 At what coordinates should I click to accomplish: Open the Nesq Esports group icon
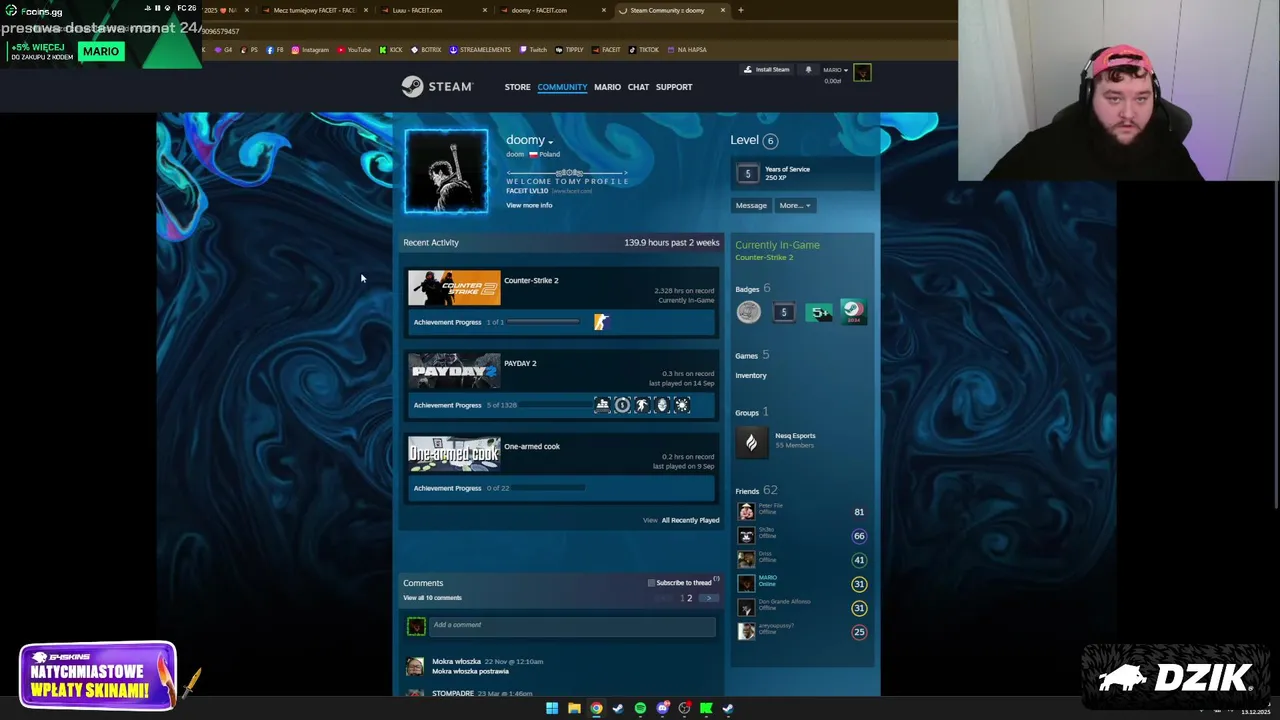click(752, 442)
